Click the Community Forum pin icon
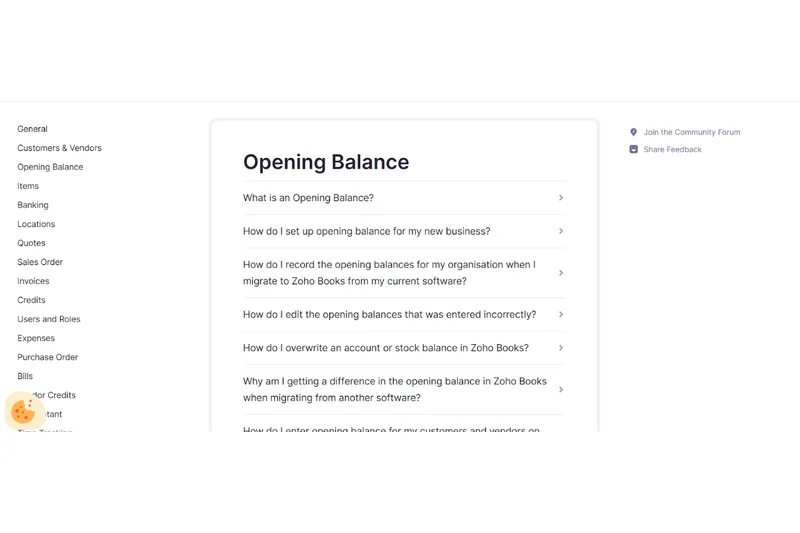Image resolution: width=800 pixels, height=533 pixels. coord(633,132)
